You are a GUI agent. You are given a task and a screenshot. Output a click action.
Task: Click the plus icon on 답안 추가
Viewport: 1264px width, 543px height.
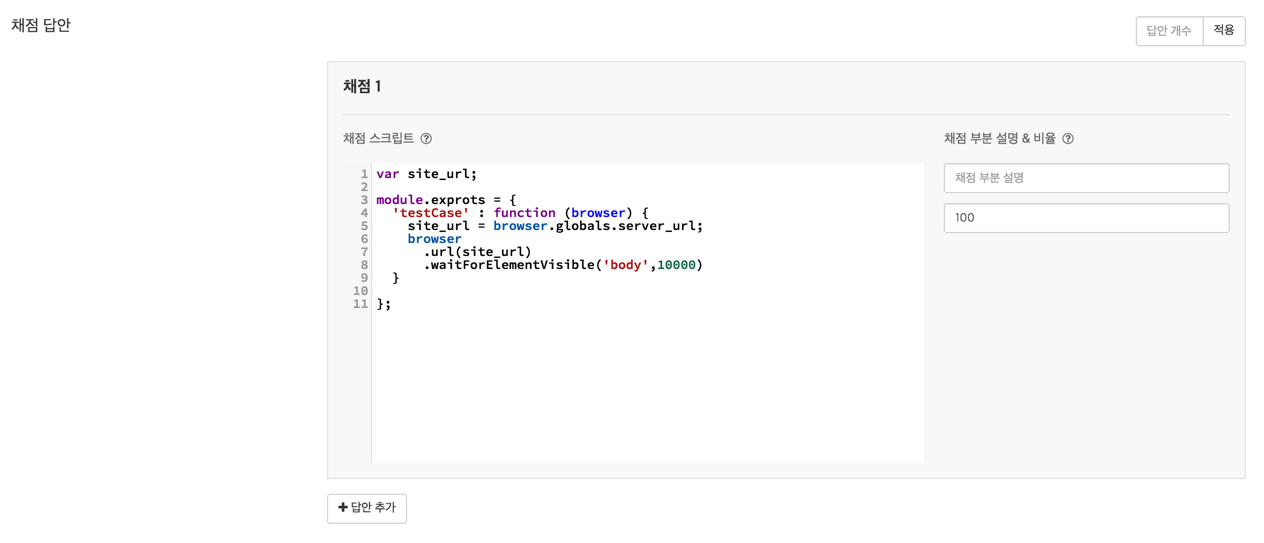[x=343, y=508]
